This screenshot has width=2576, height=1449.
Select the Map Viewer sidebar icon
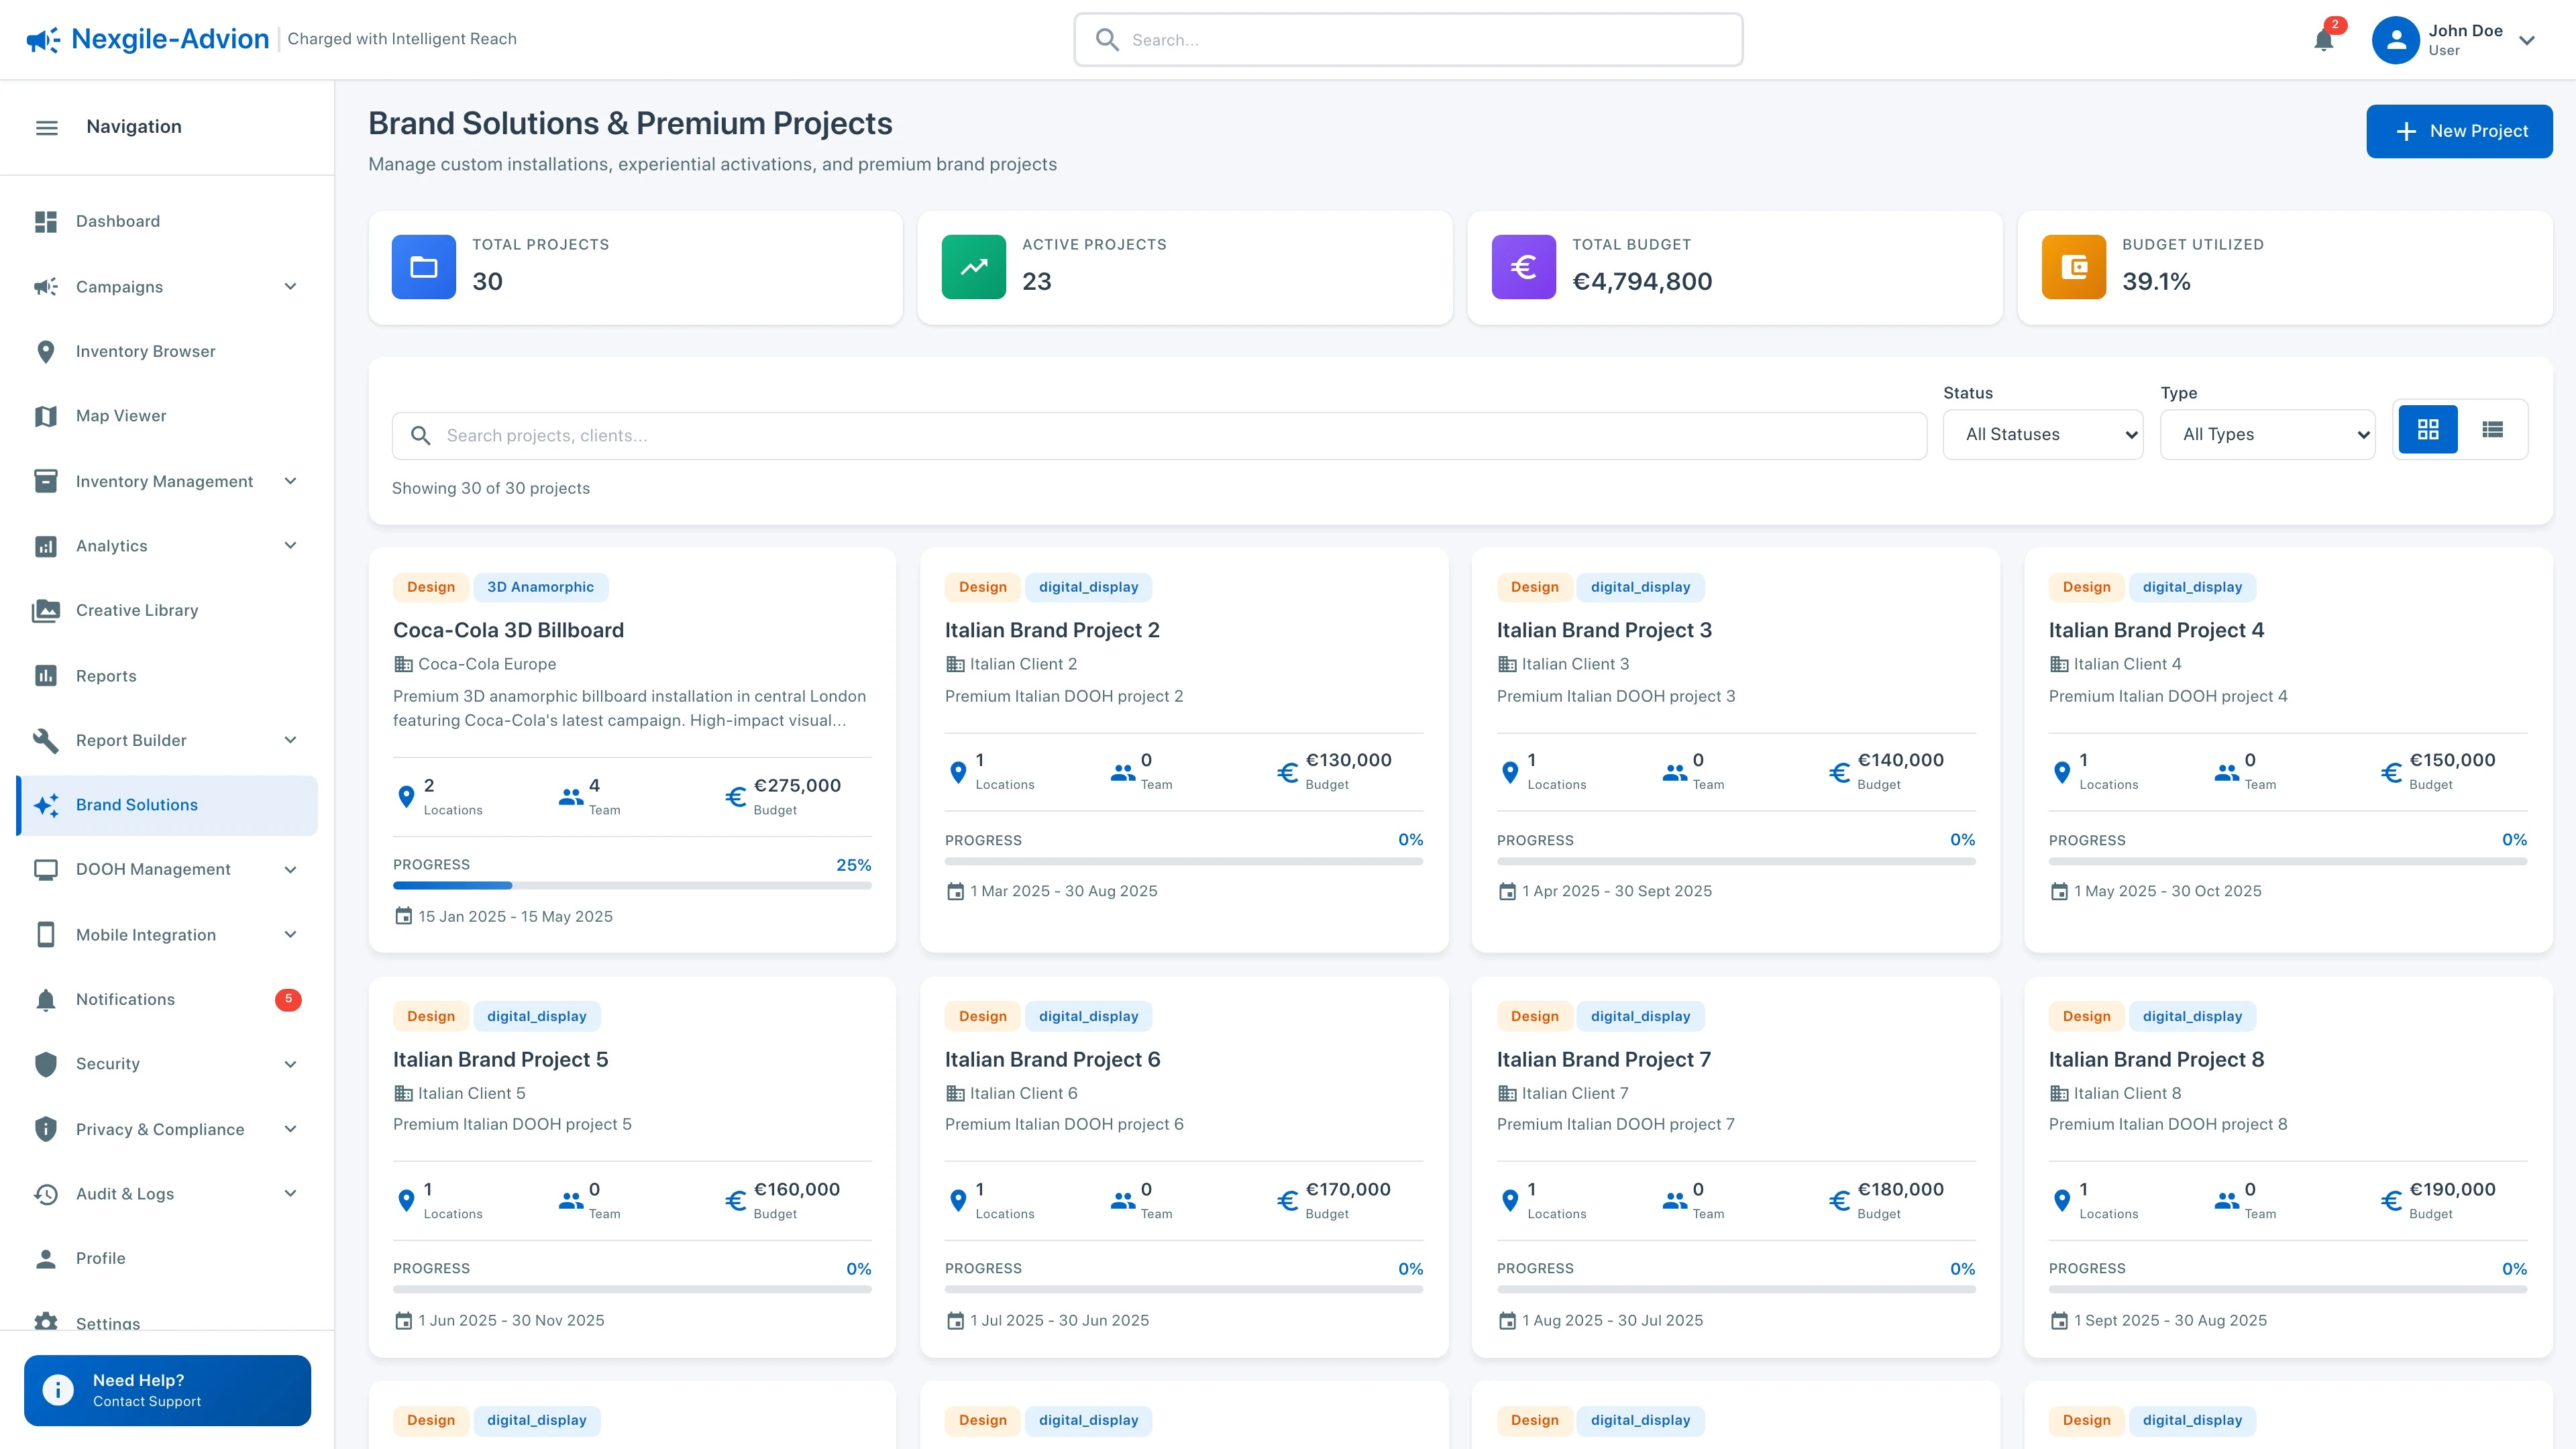point(46,416)
